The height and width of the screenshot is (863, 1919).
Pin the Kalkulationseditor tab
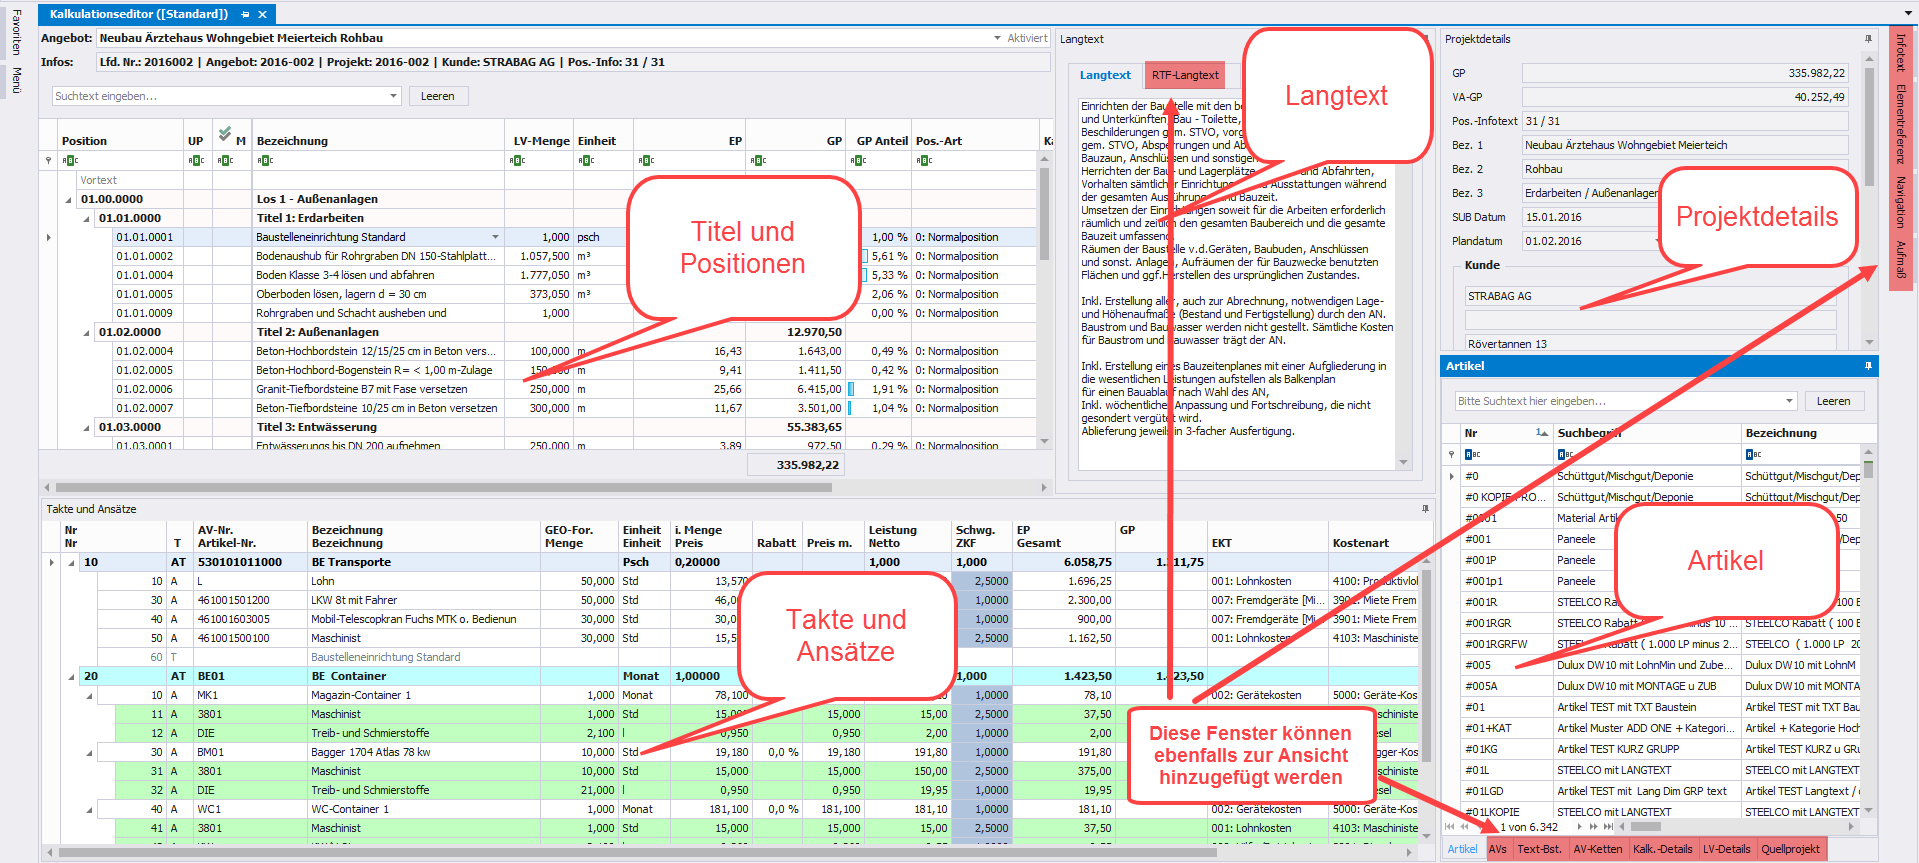coord(245,14)
